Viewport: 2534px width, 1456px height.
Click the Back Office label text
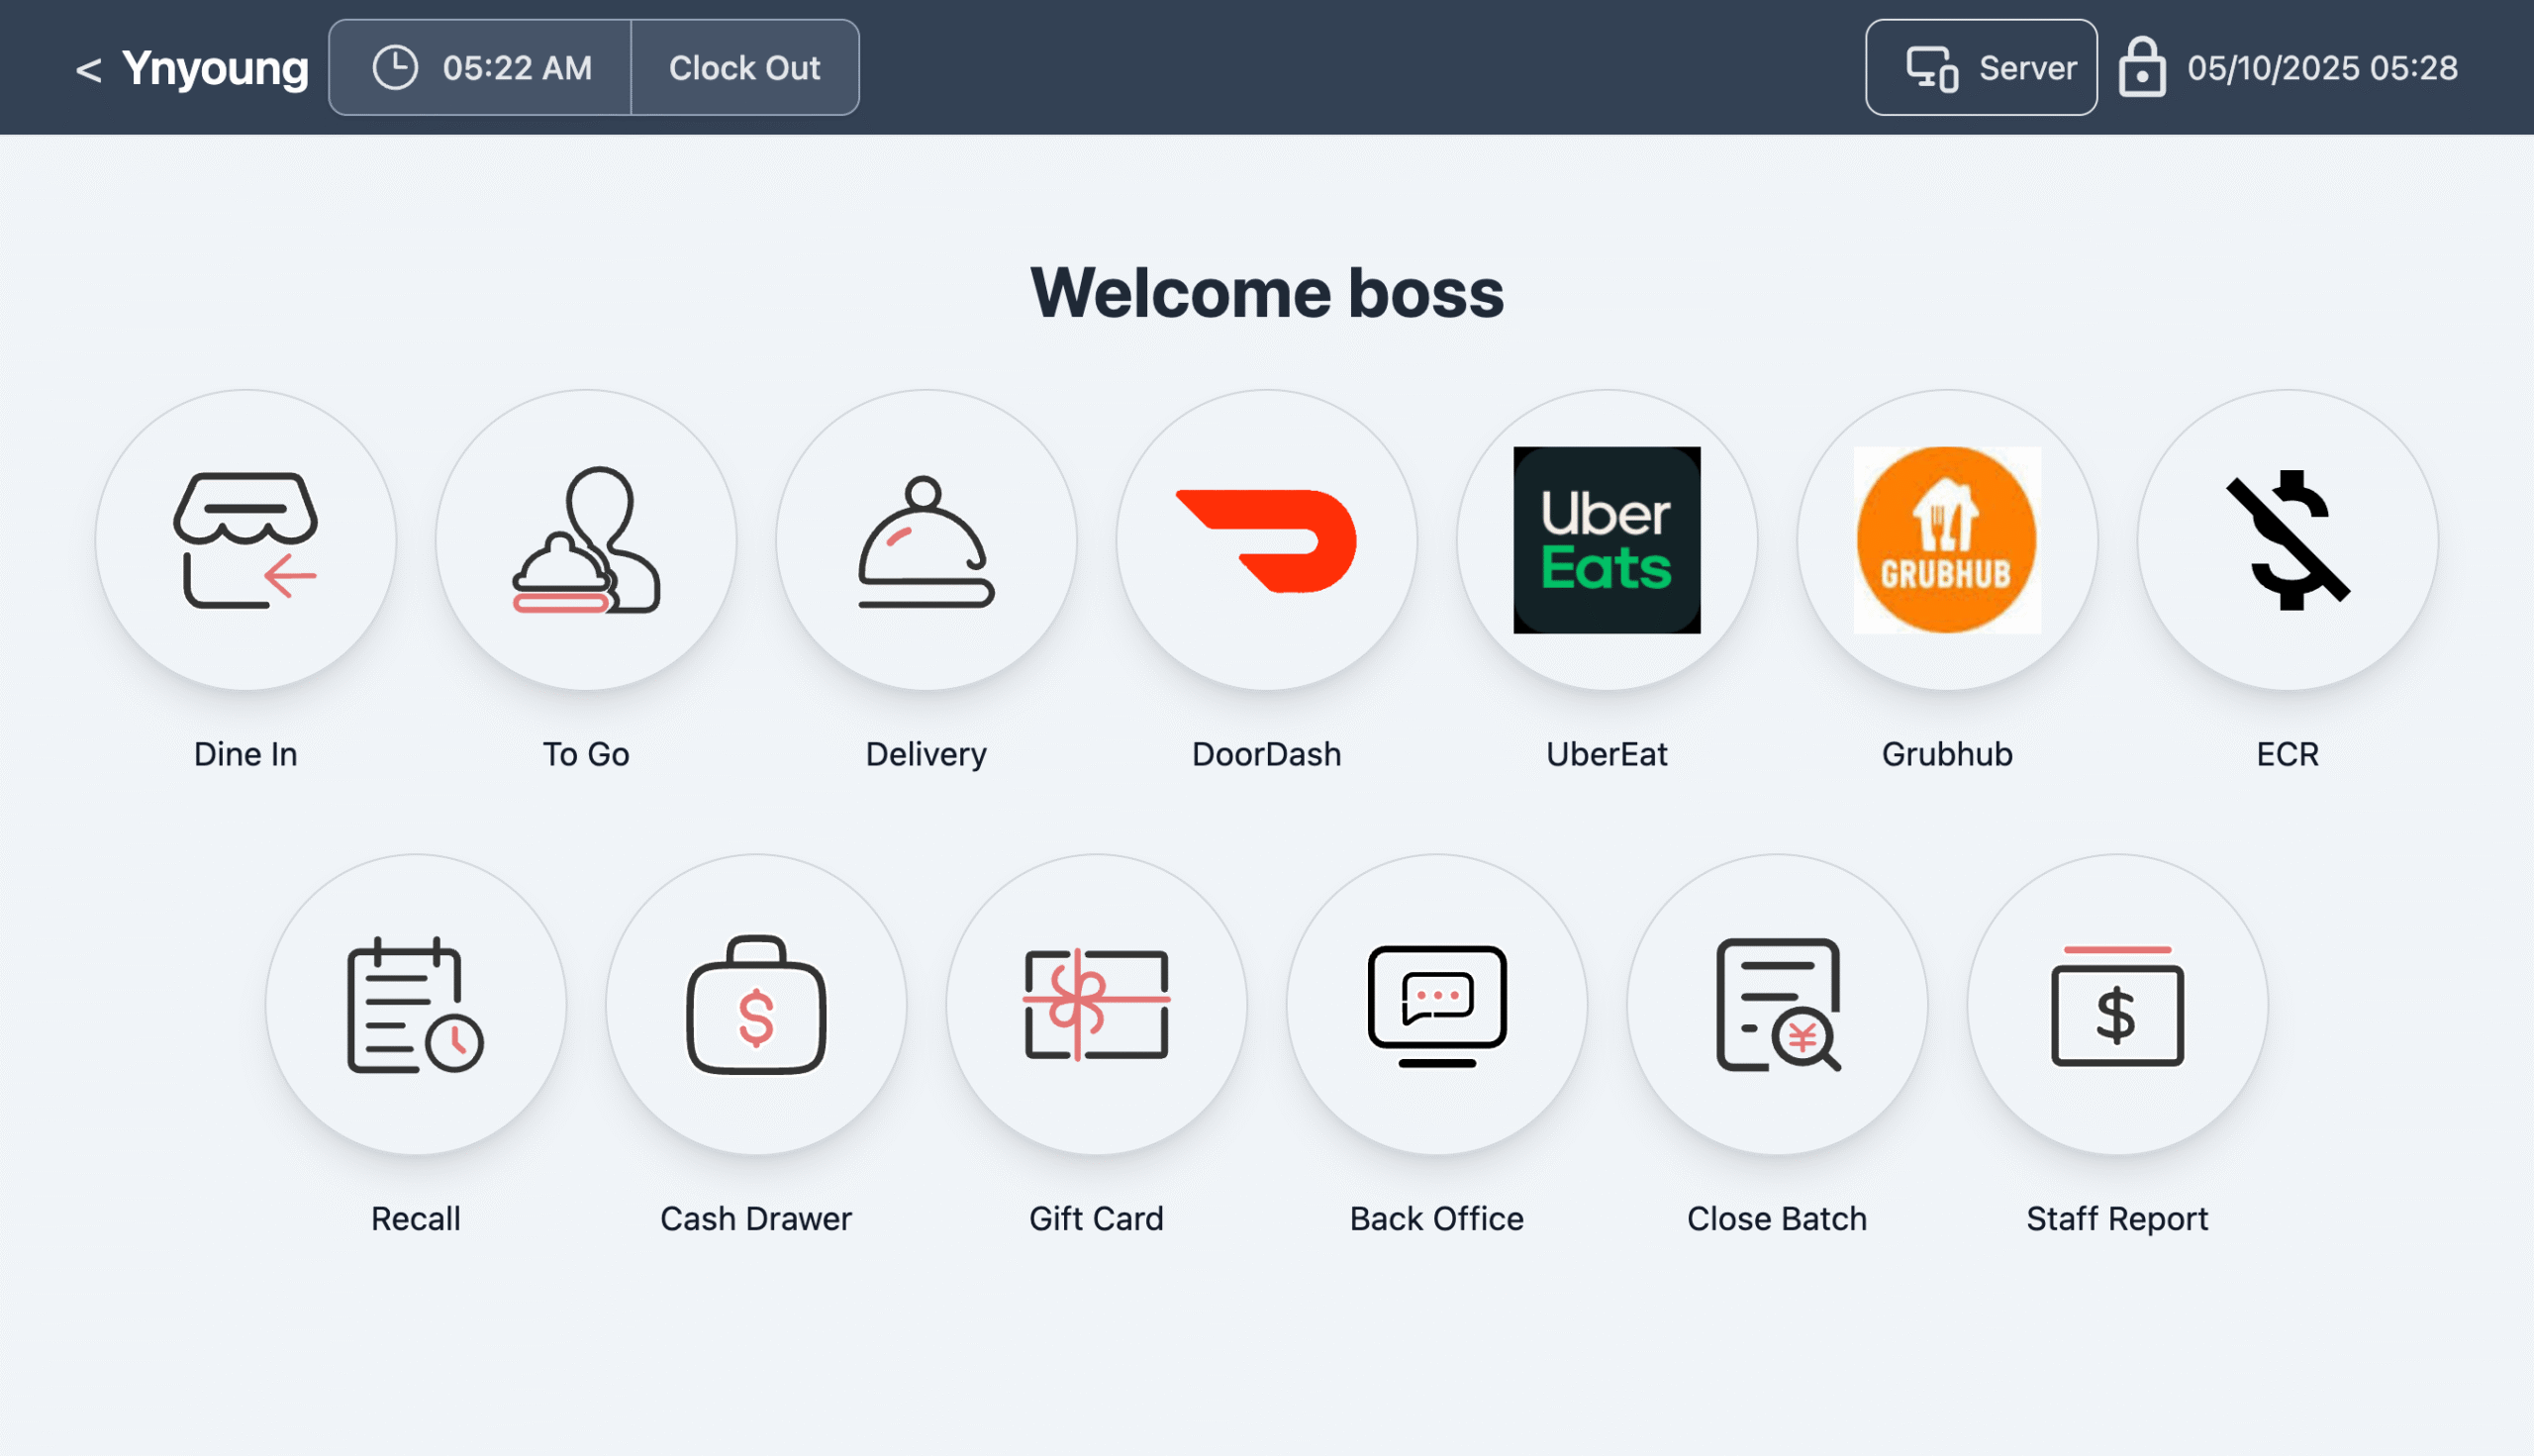(1437, 1219)
